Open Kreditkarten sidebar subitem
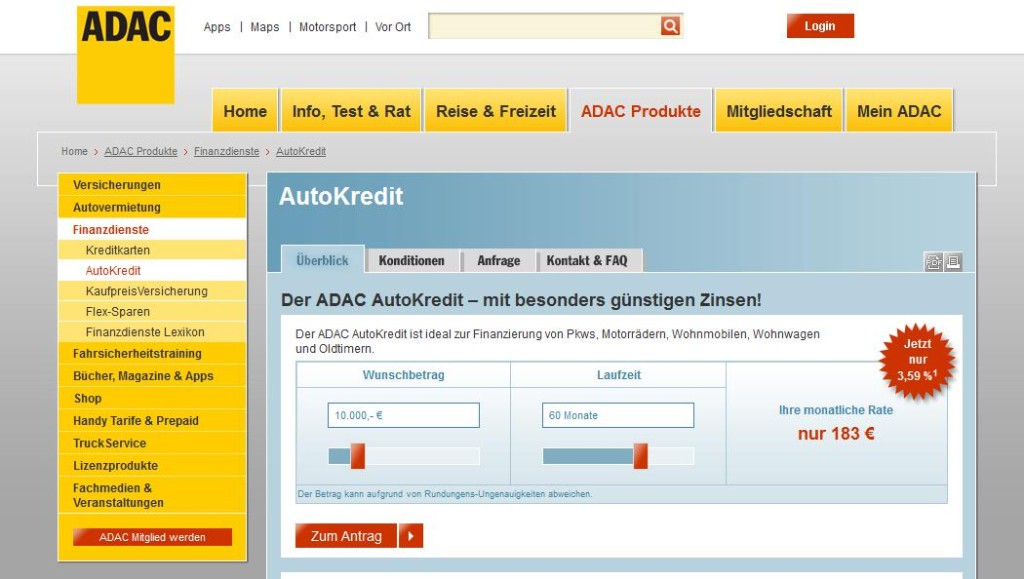This screenshot has height=579, width=1024. (x=152, y=250)
